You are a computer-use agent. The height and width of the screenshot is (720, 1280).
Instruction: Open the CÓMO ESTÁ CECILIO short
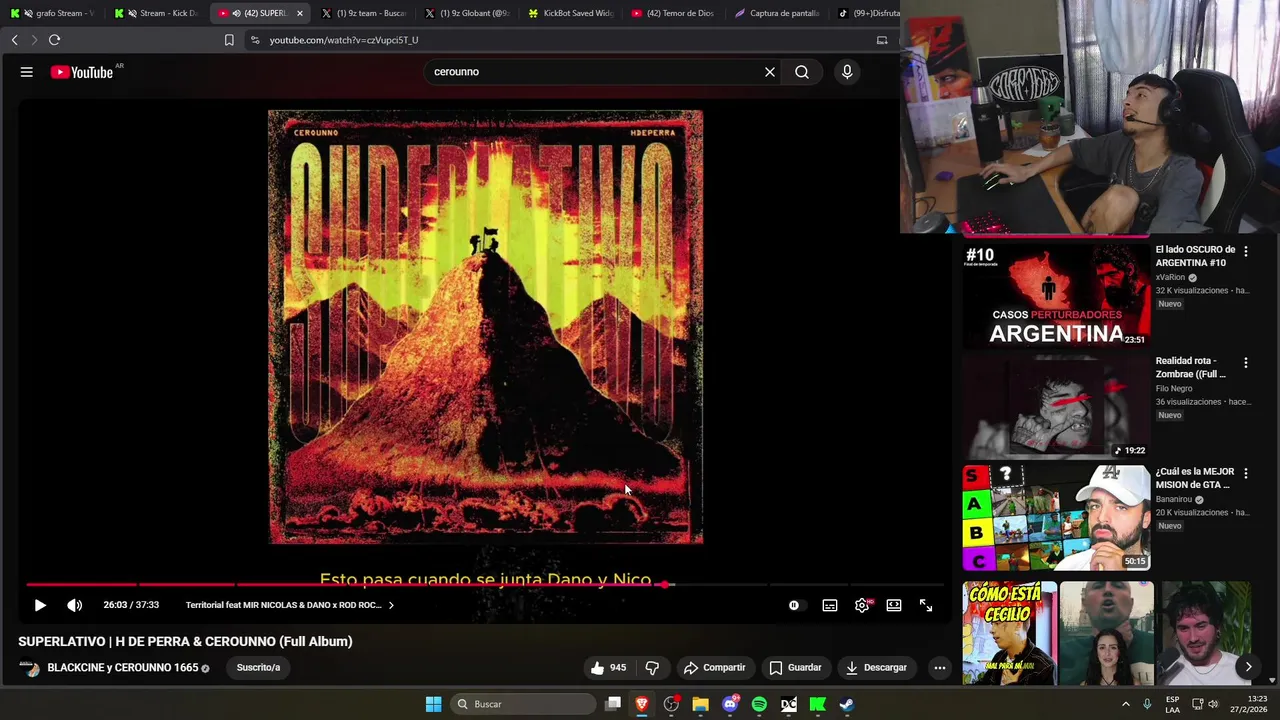coord(1009,633)
